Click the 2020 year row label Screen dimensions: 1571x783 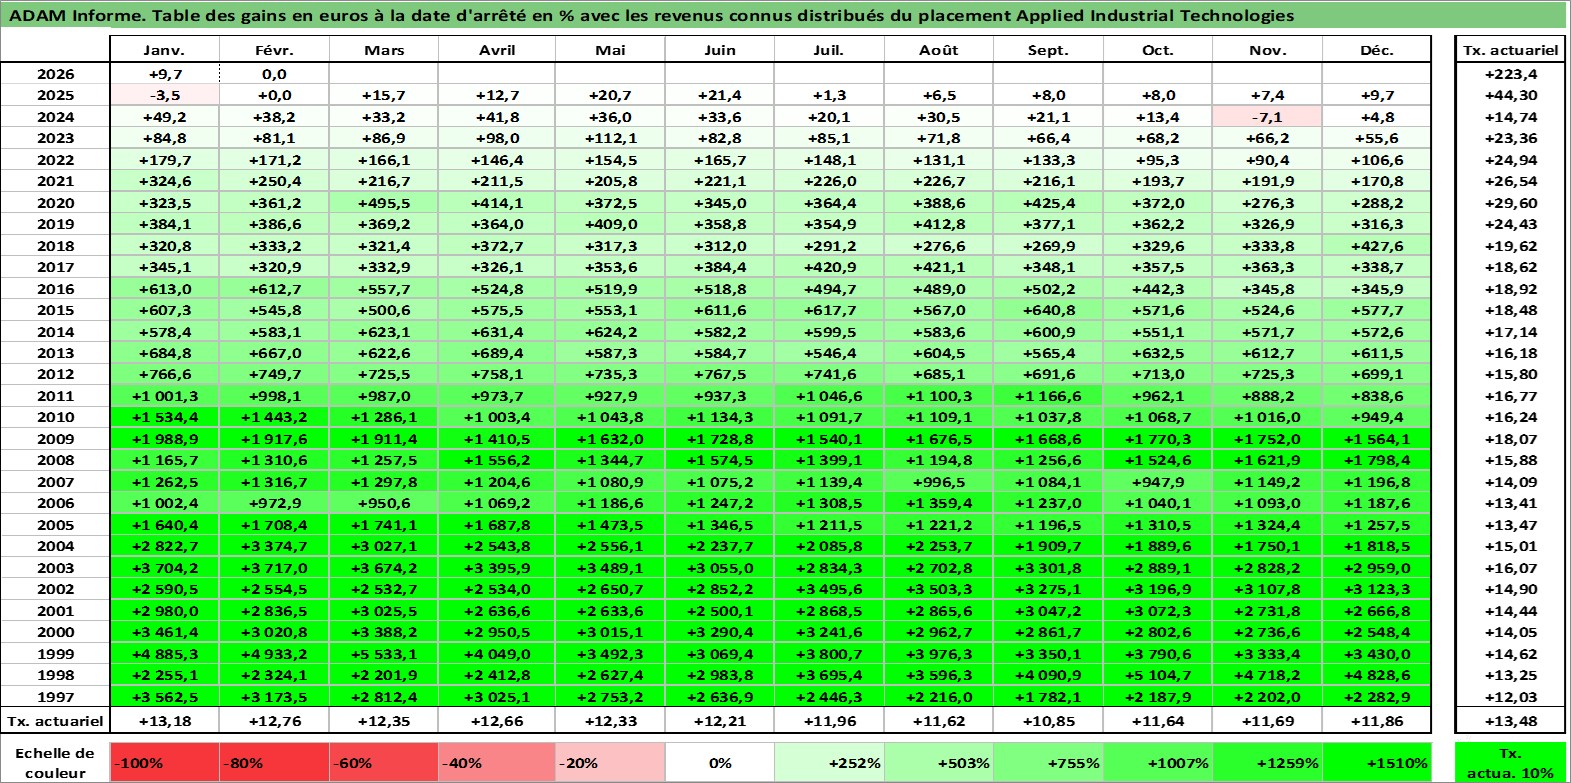click(55, 203)
